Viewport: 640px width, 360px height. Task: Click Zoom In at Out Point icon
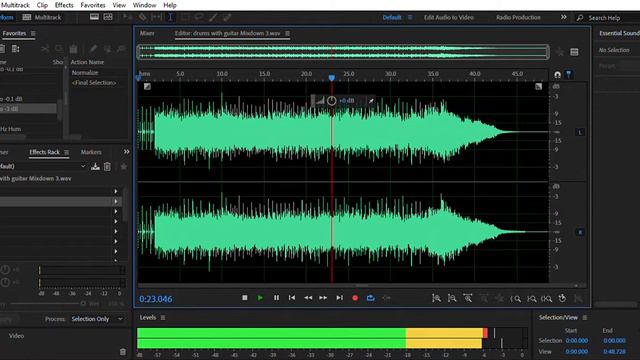coord(531,299)
